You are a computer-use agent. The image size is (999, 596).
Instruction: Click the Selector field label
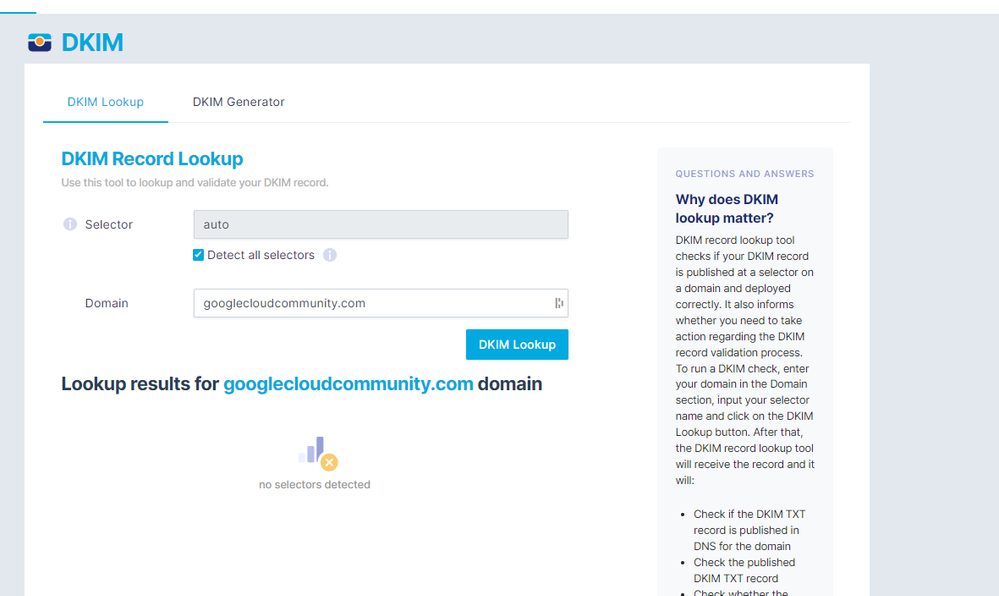click(109, 224)
